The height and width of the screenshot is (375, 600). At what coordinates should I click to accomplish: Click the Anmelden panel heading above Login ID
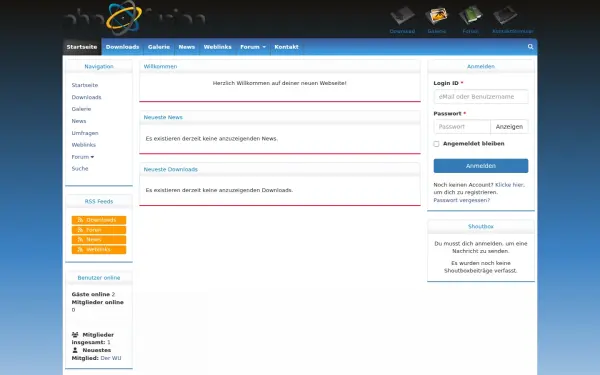[481, 67]
